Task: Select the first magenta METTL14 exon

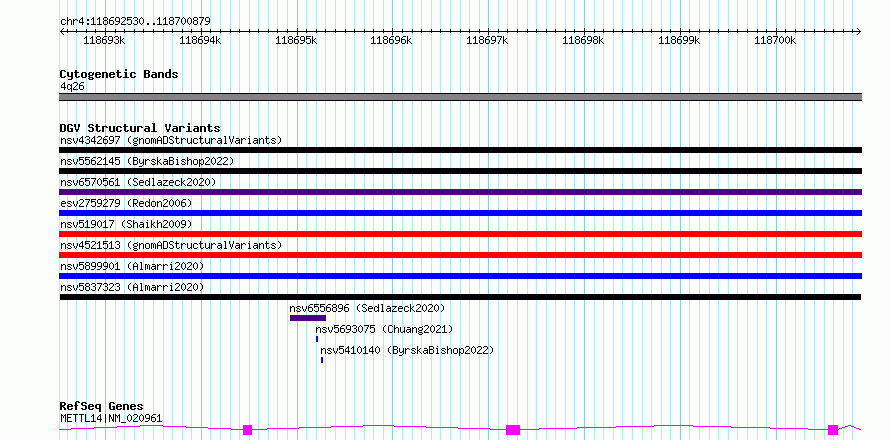Action: point(247,430)
